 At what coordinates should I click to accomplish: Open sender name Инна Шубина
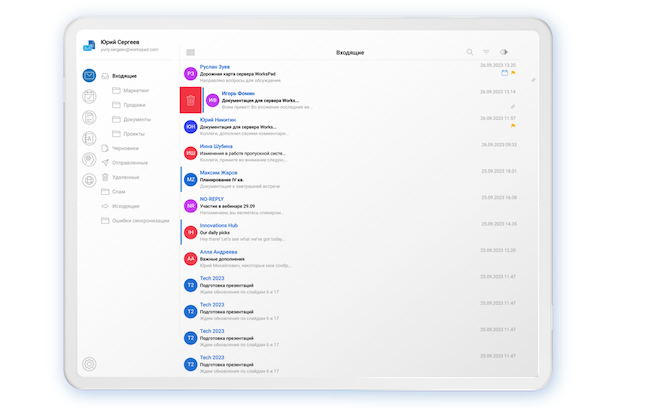(216, 146)
